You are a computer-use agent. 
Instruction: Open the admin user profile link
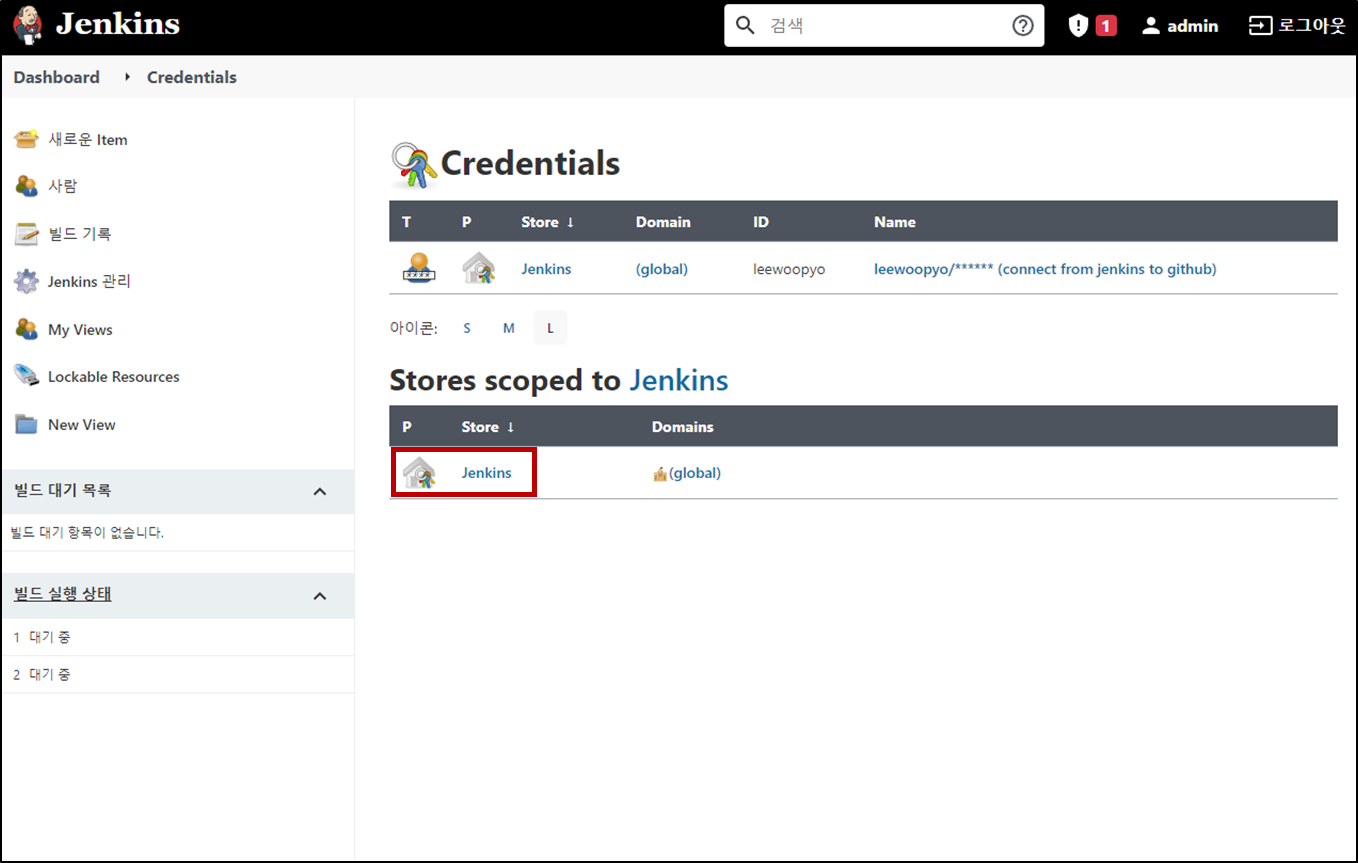click(1180, 26)
